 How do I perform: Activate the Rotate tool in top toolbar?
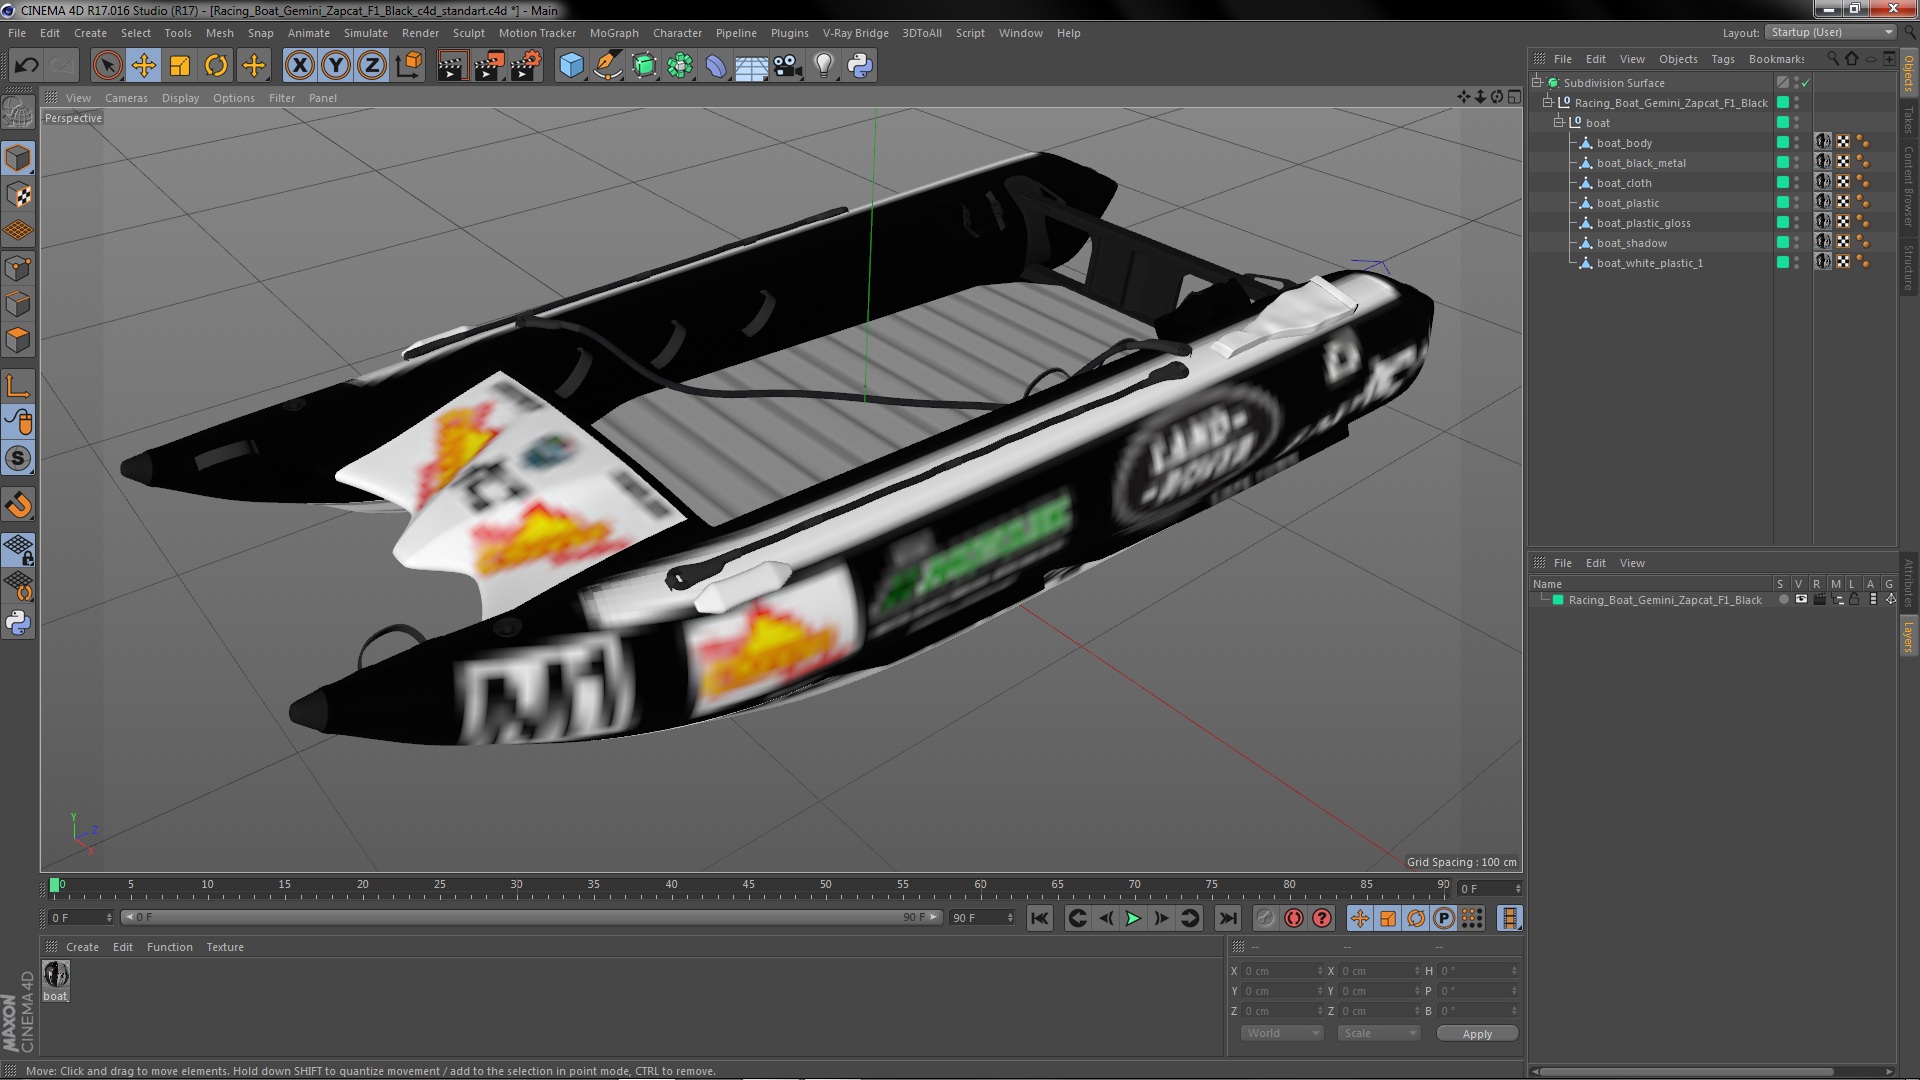[x=216, y=66]
